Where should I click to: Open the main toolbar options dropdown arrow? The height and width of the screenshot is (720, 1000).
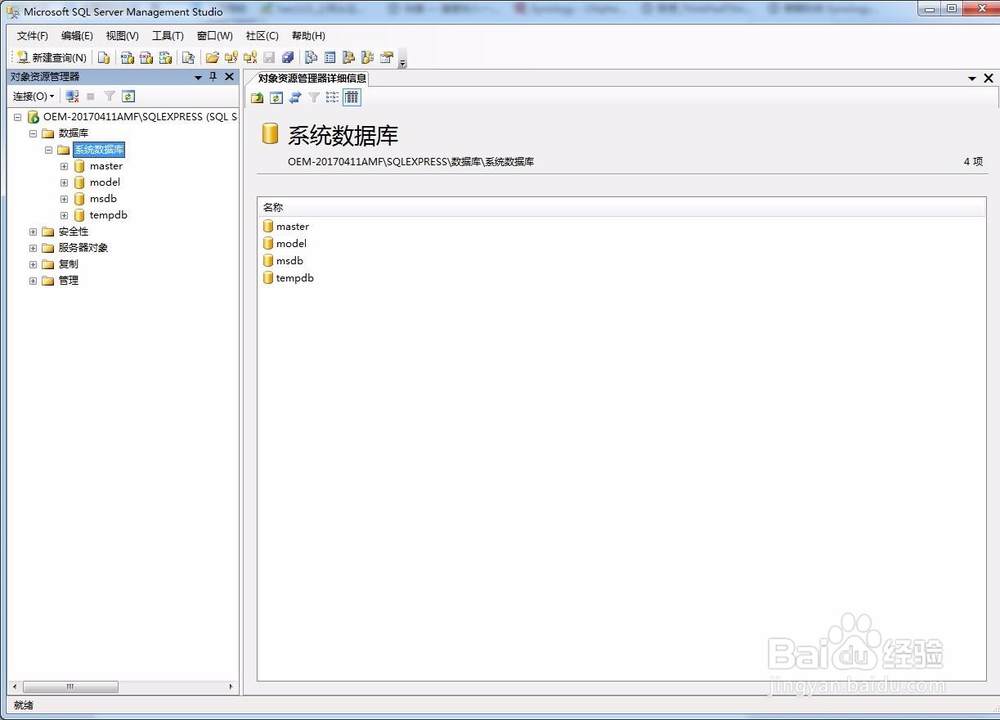coord(402,60)
